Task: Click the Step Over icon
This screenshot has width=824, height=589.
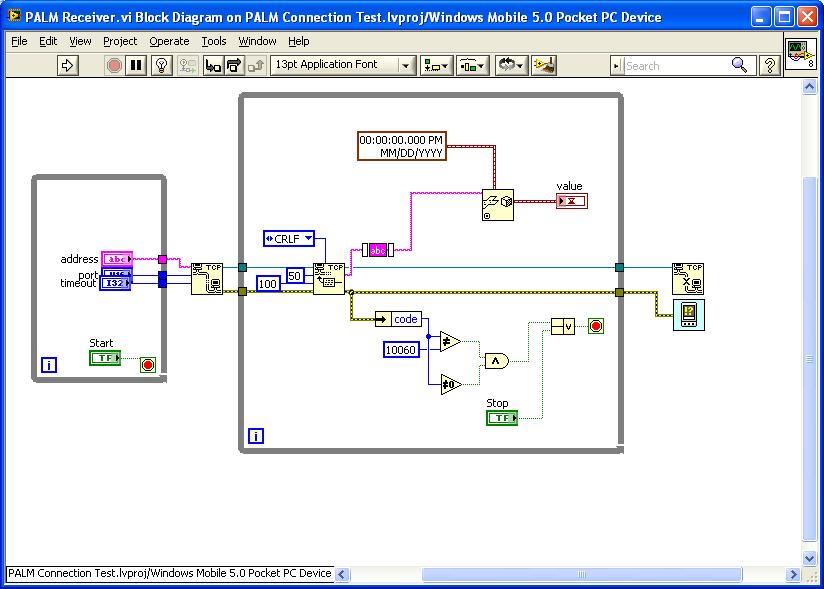Action: (234, 65)
